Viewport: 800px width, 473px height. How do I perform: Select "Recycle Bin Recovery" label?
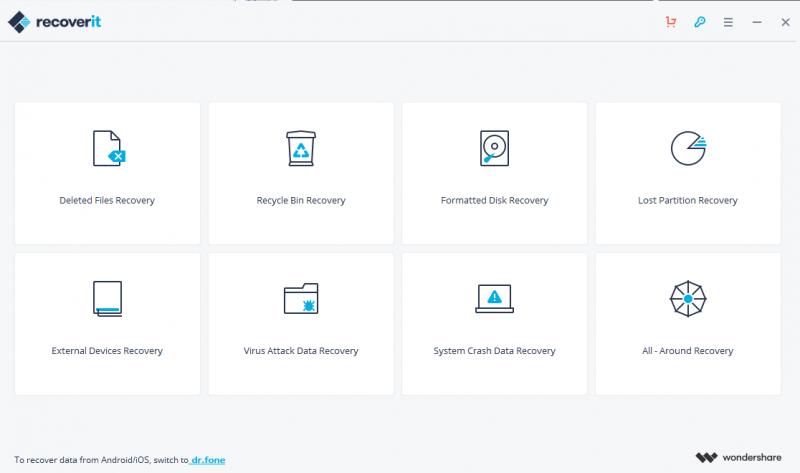pos(301,201)
